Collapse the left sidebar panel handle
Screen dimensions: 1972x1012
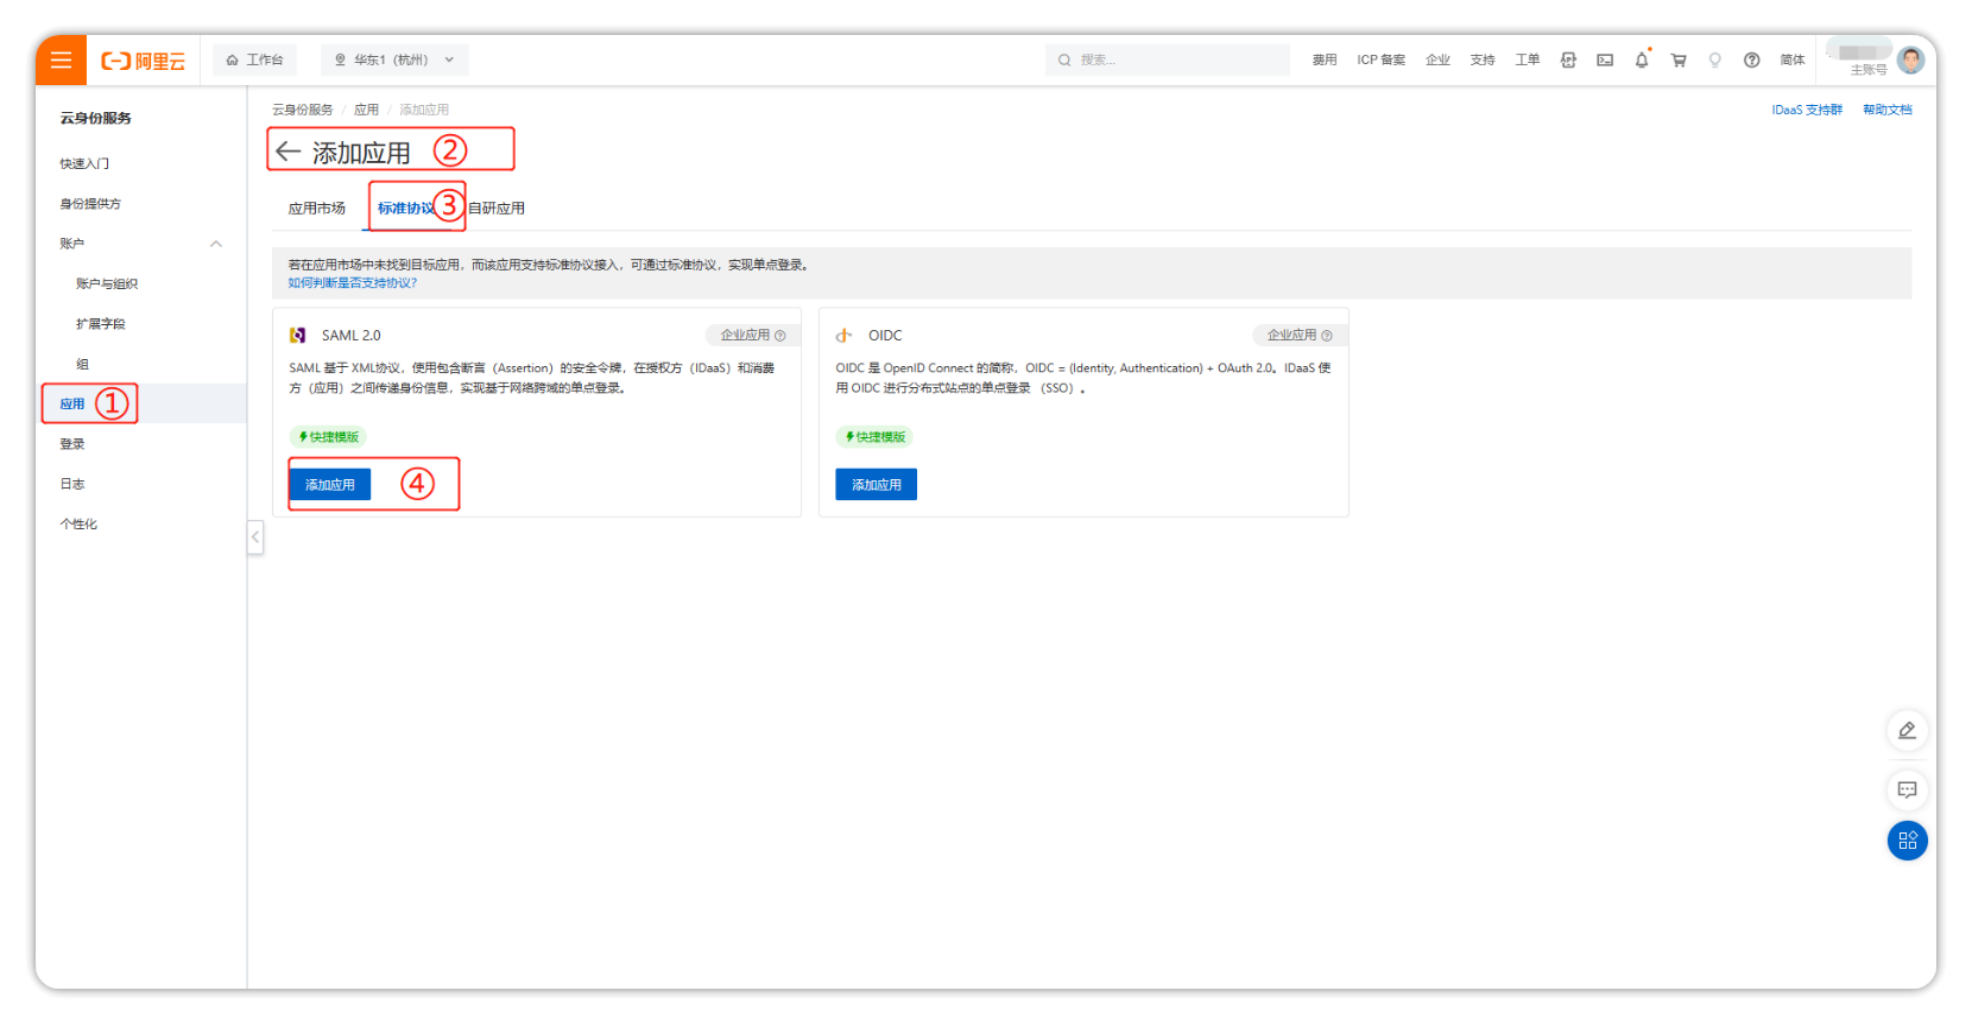coord(255,537)
